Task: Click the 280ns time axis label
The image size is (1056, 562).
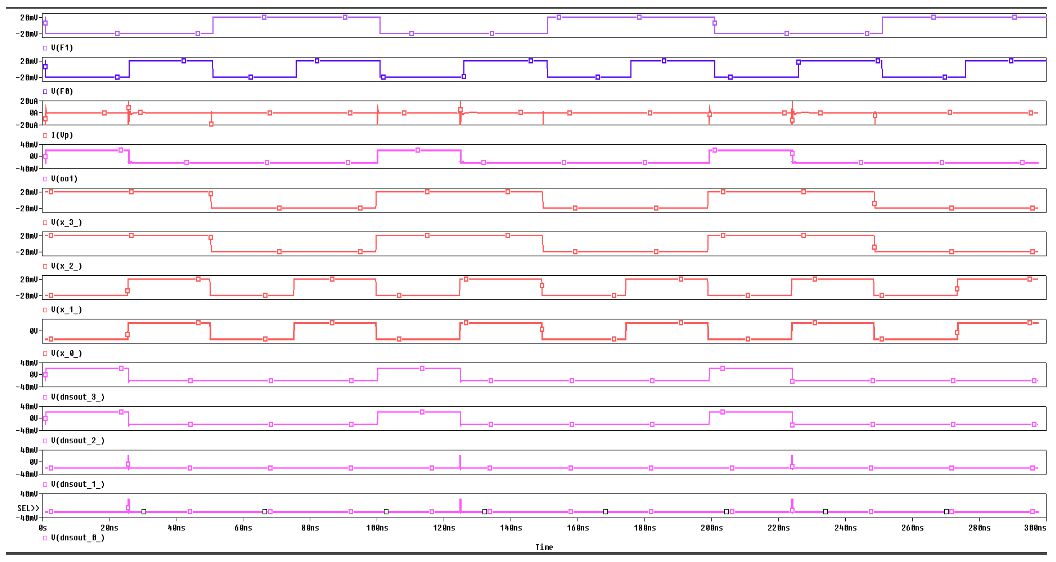Action: (x=979, y=528)
